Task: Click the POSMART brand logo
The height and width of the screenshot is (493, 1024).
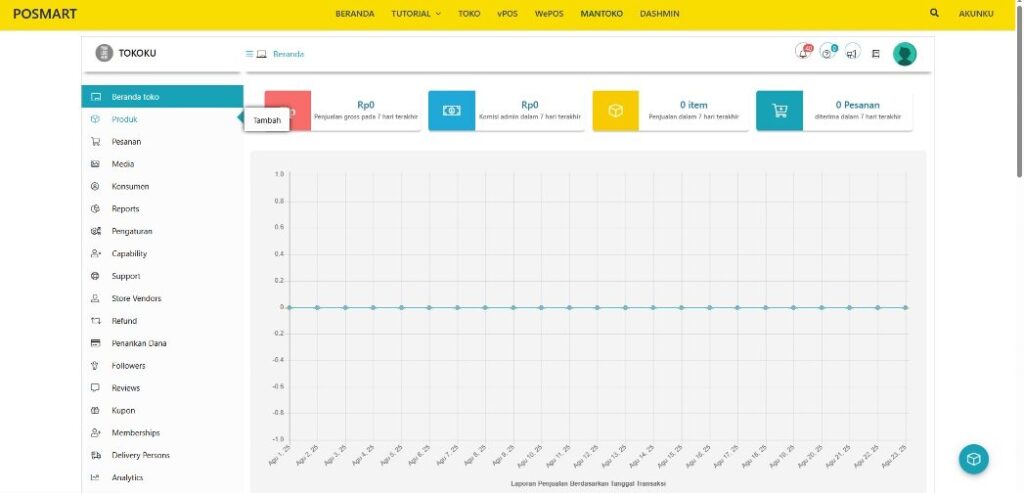Action: 45,14
